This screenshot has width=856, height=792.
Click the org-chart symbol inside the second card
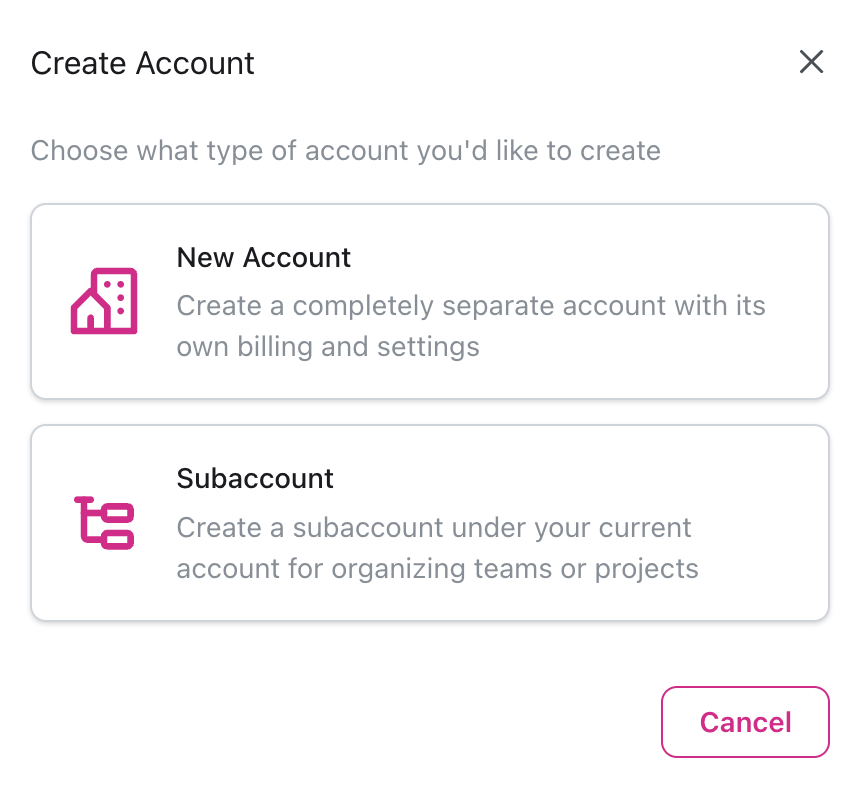[x=103, y=522]
